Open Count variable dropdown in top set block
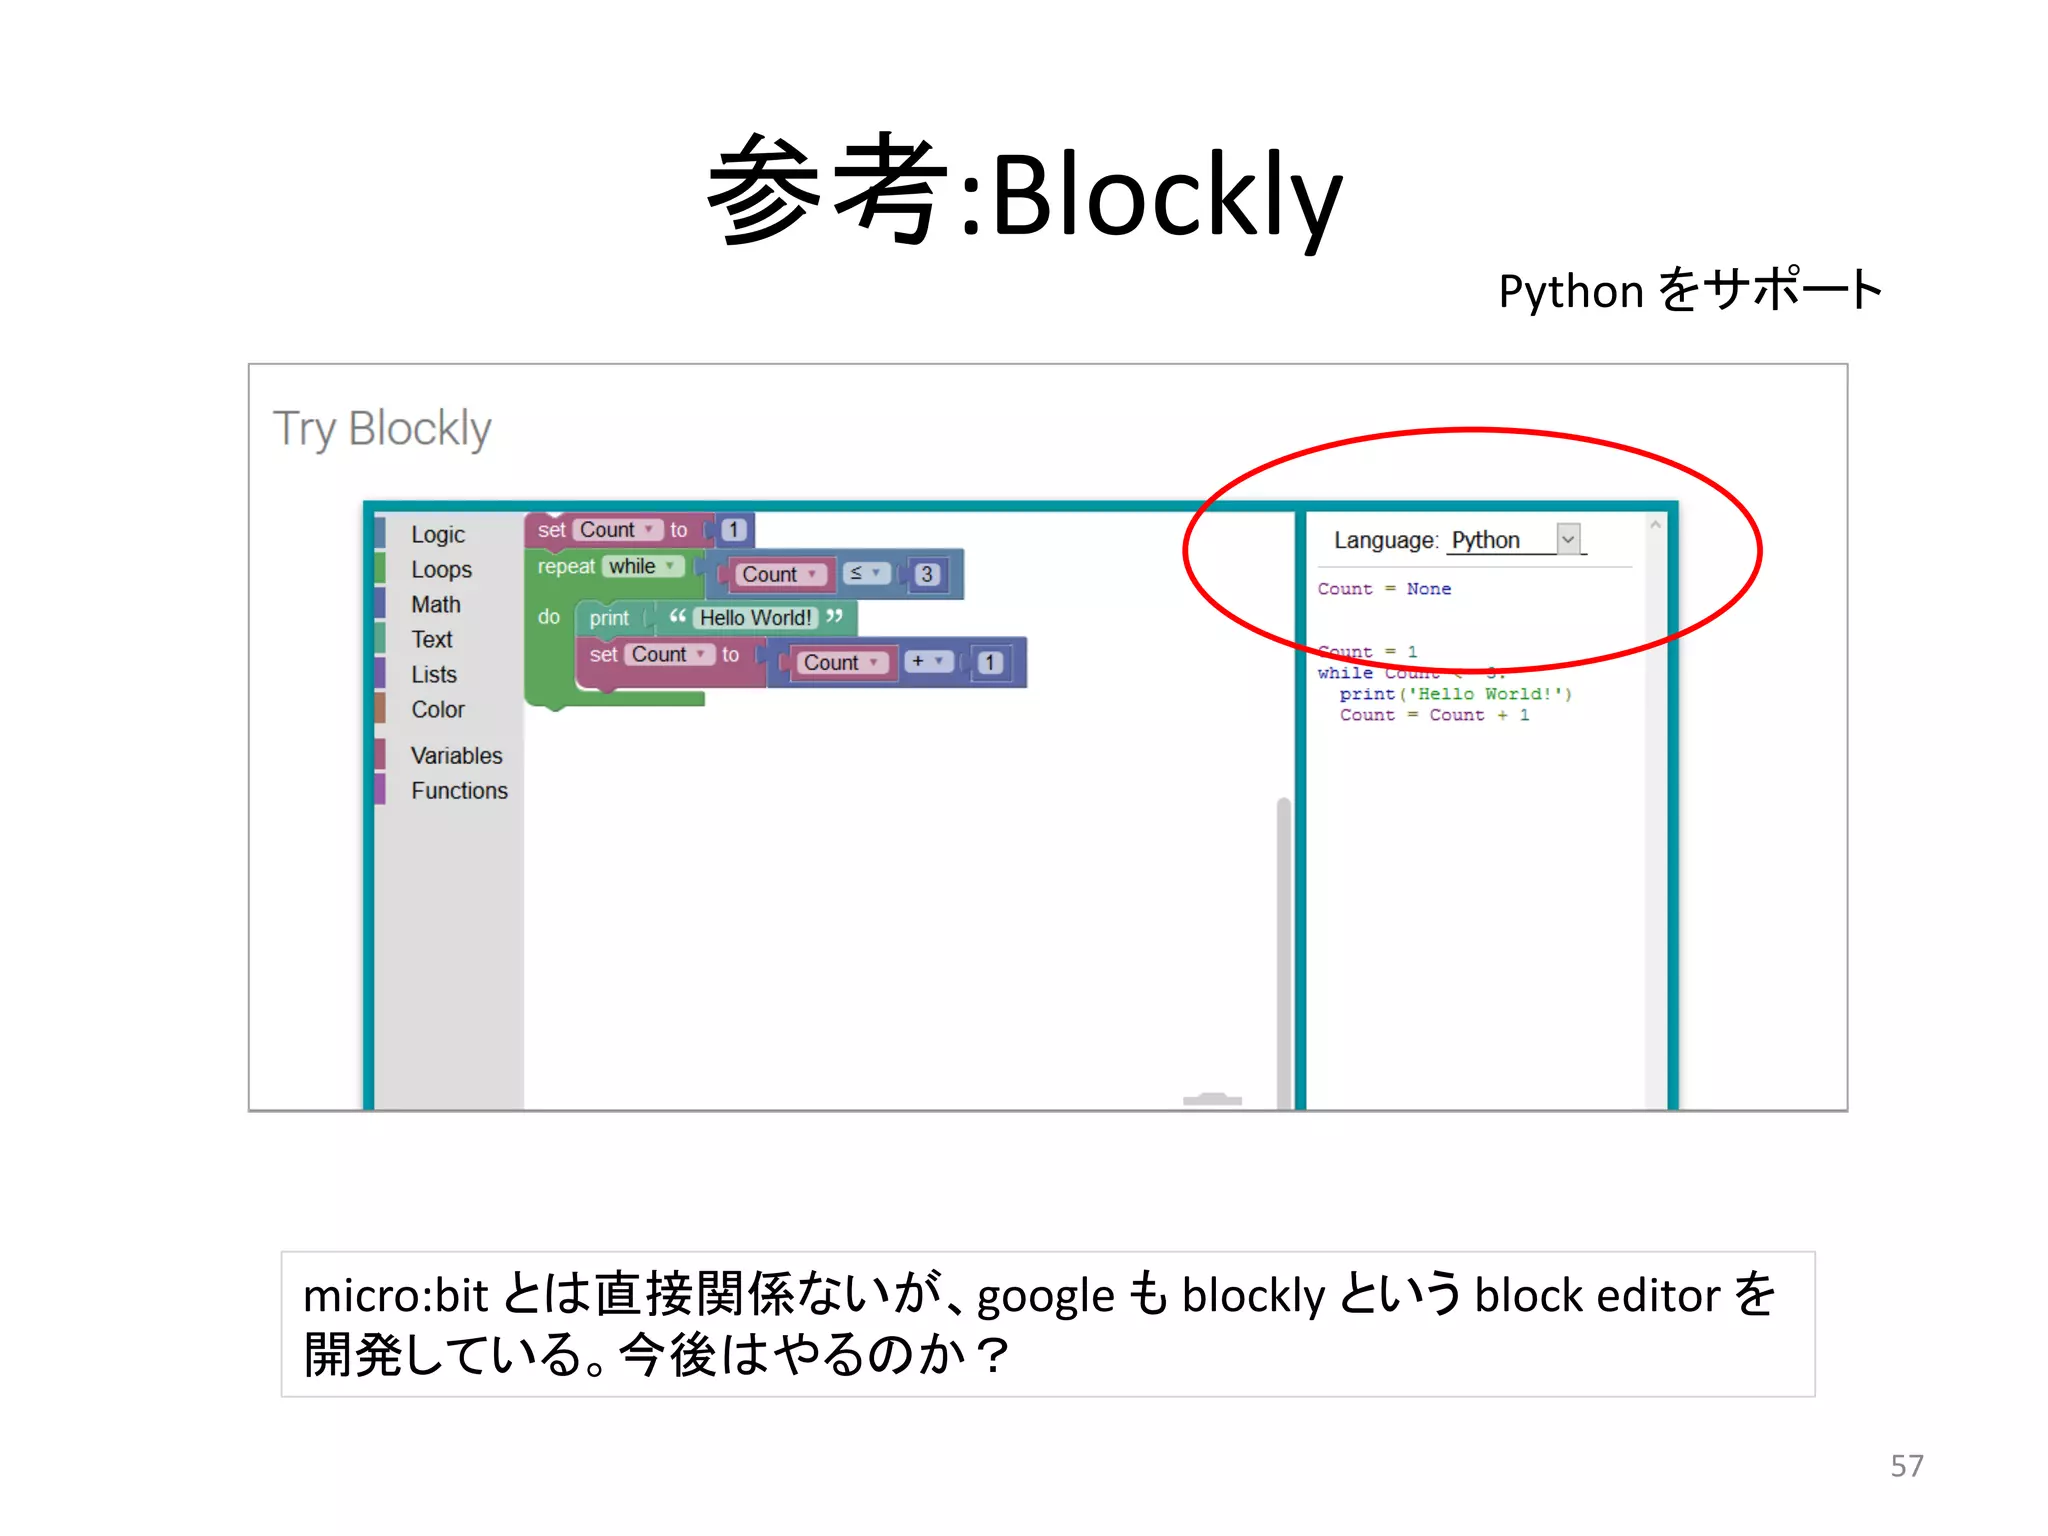The width and height of the screenshot is (2048, 1536). click(617, 530)
